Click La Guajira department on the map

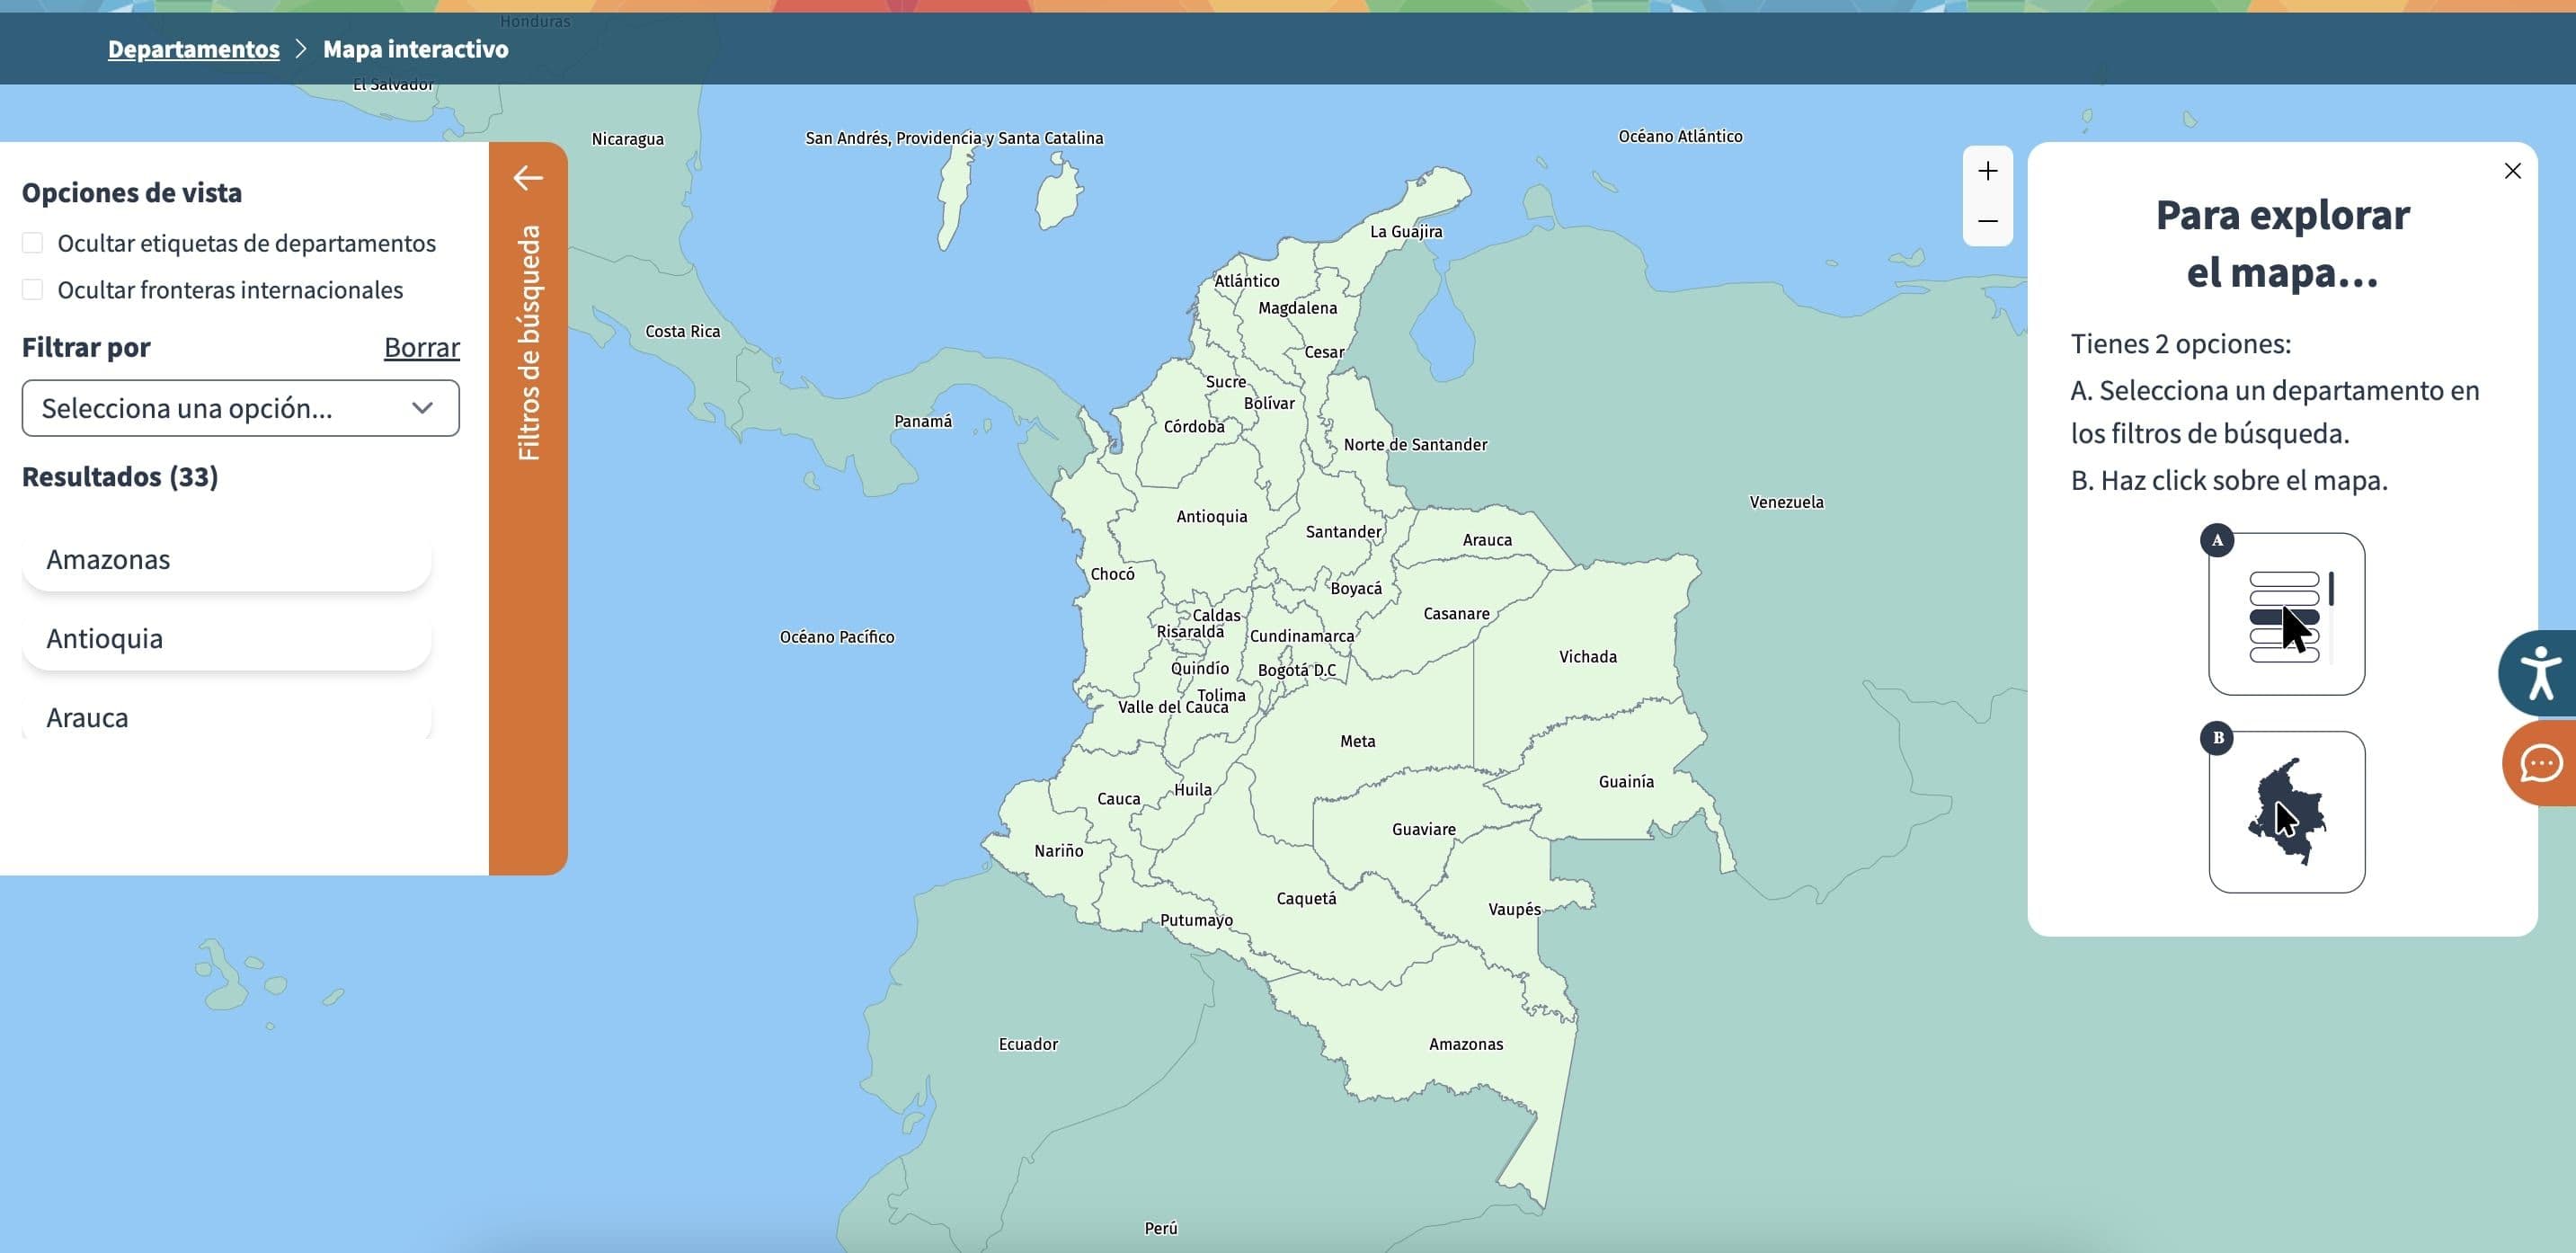click(x=1406, y=231)
